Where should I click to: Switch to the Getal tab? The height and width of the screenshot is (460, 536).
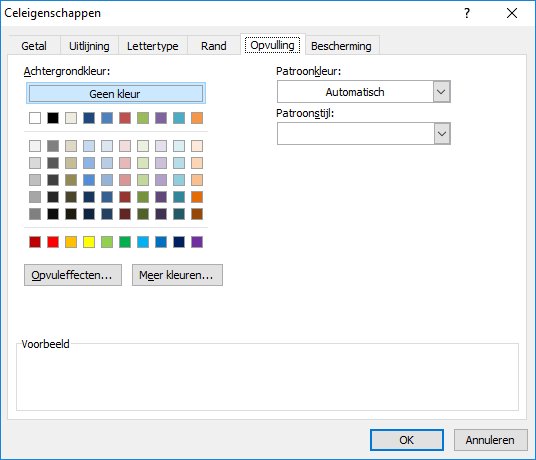coord(34,46)
